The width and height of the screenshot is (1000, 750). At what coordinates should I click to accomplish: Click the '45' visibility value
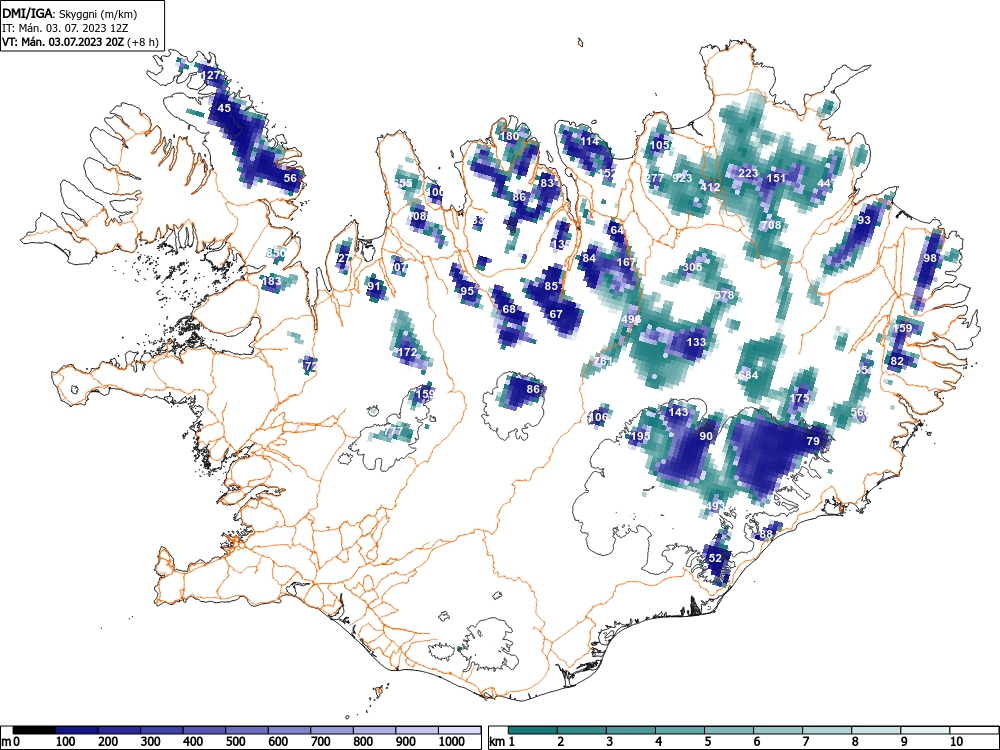pos(224,108)
